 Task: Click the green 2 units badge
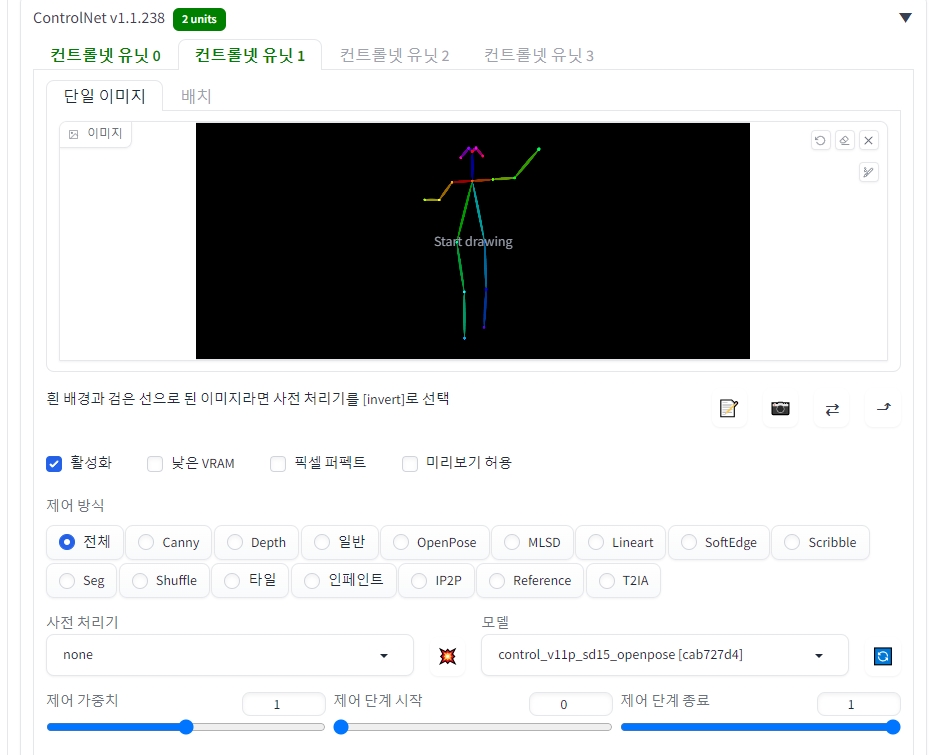(199, 19)
